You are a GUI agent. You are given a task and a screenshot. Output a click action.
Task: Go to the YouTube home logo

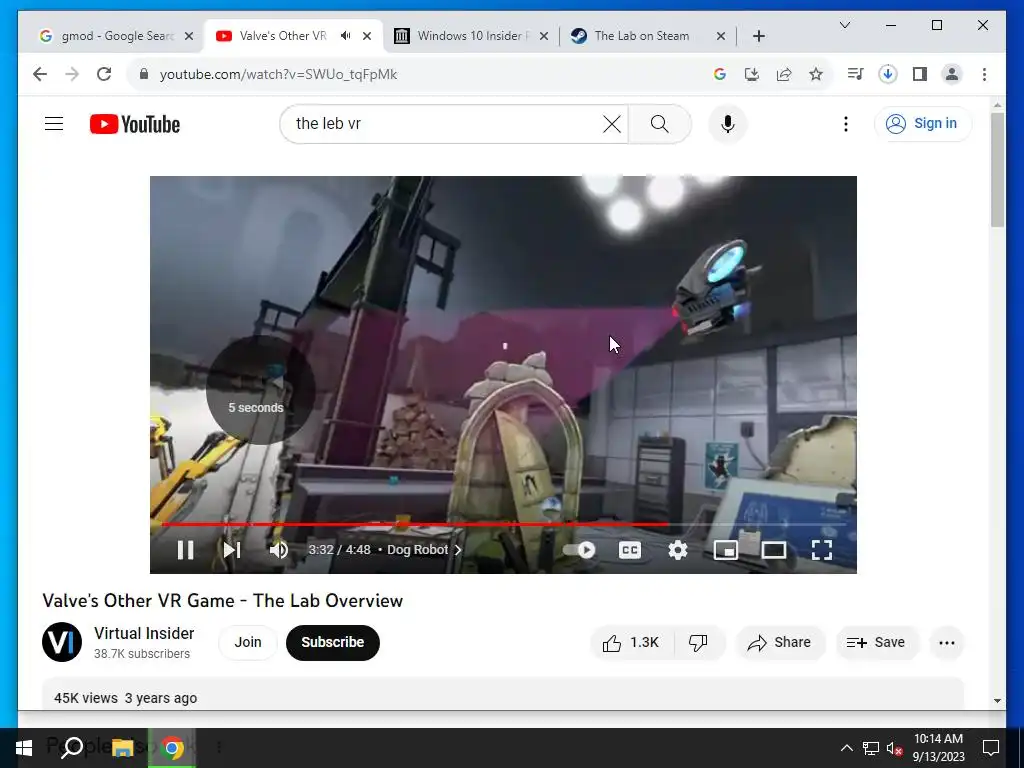(x=135, y=124)
